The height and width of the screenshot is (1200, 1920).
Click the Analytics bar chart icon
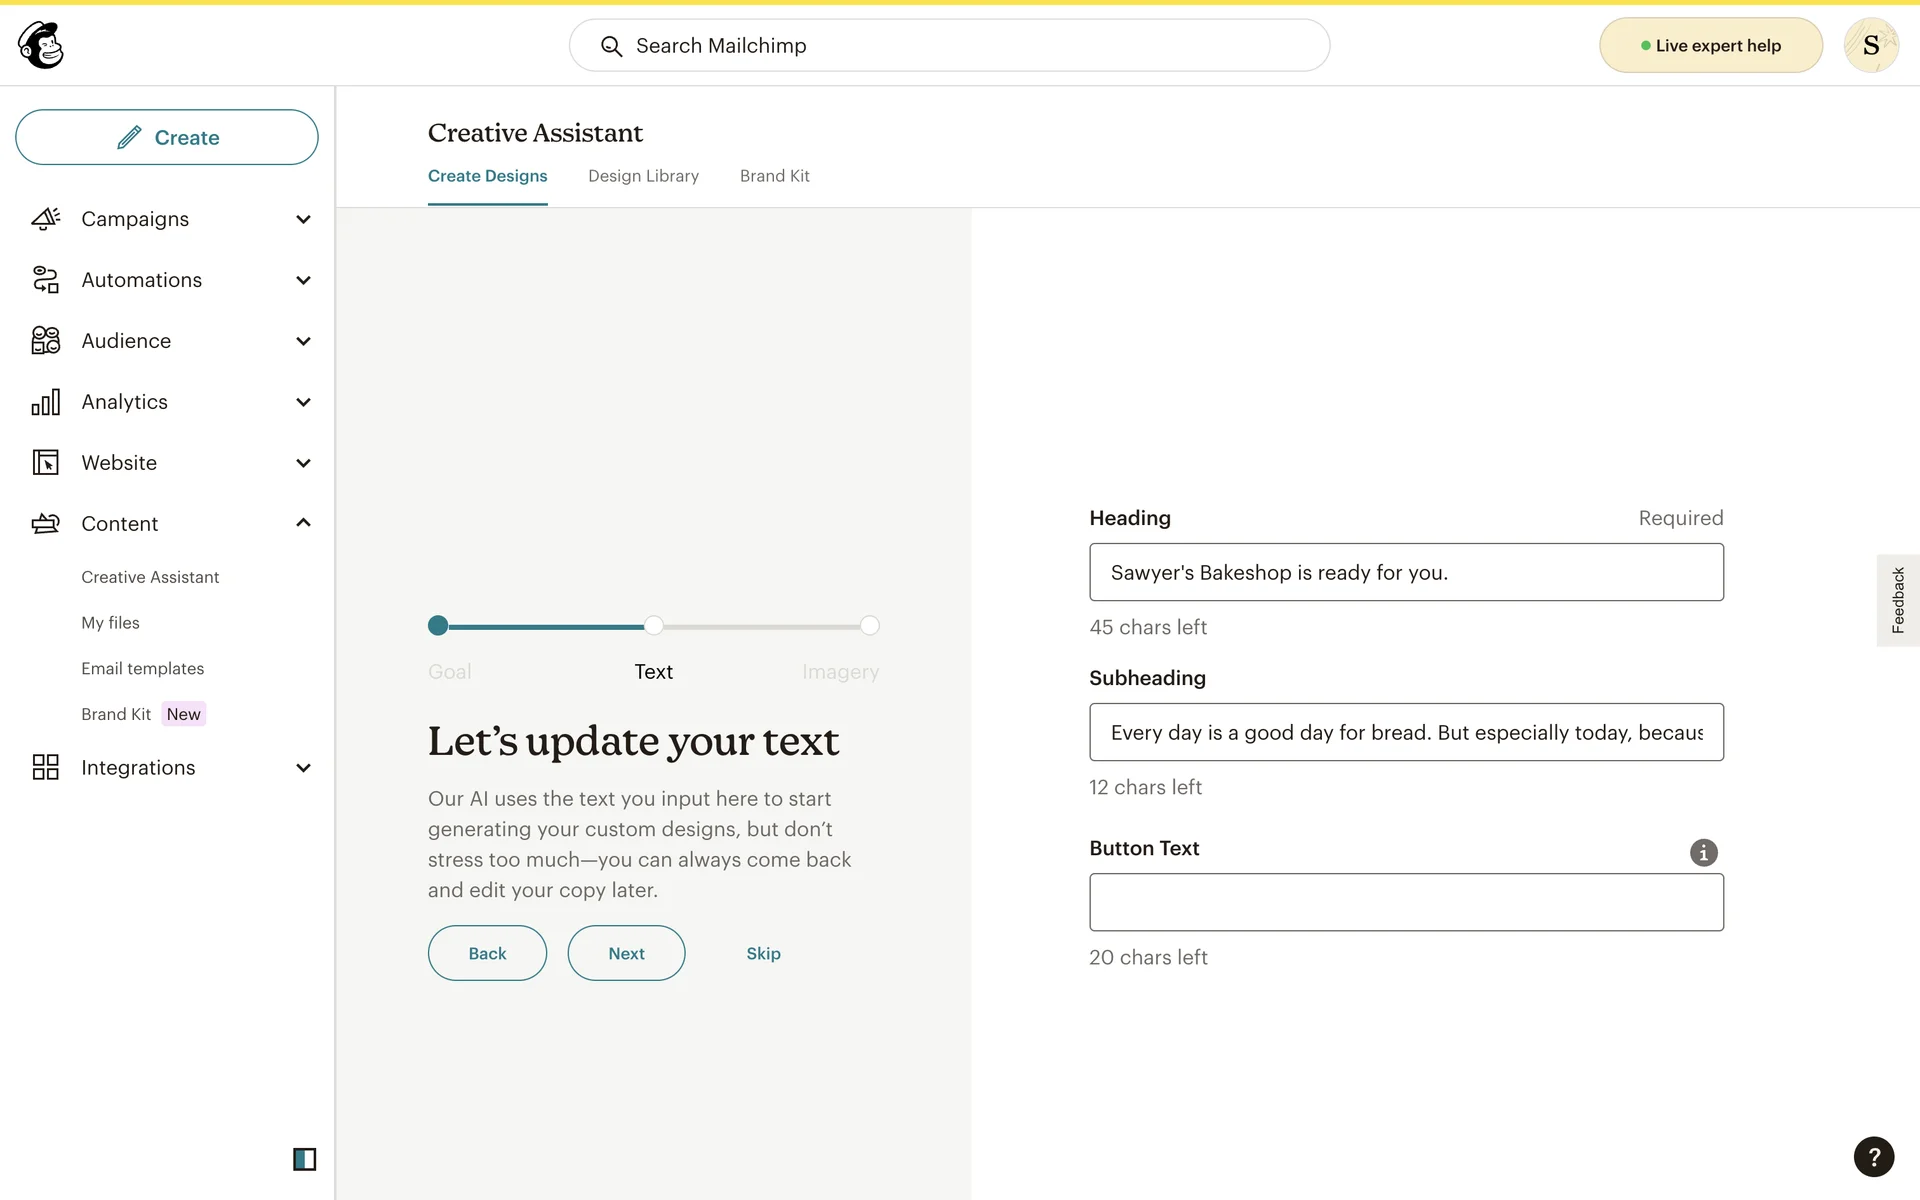tap(46, 402)
